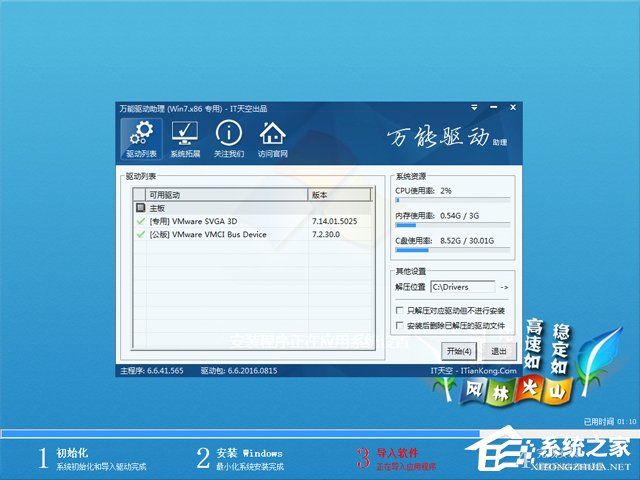This screenshot has height=480, width=640.
Task: Click the CPU使用率 progress bar
Action: (452, 200)
